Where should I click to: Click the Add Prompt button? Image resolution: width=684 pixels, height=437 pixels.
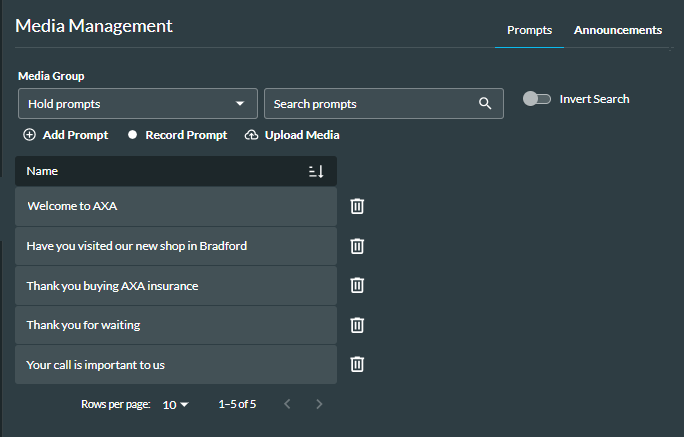pyautogui.click(x=66, y=135)
